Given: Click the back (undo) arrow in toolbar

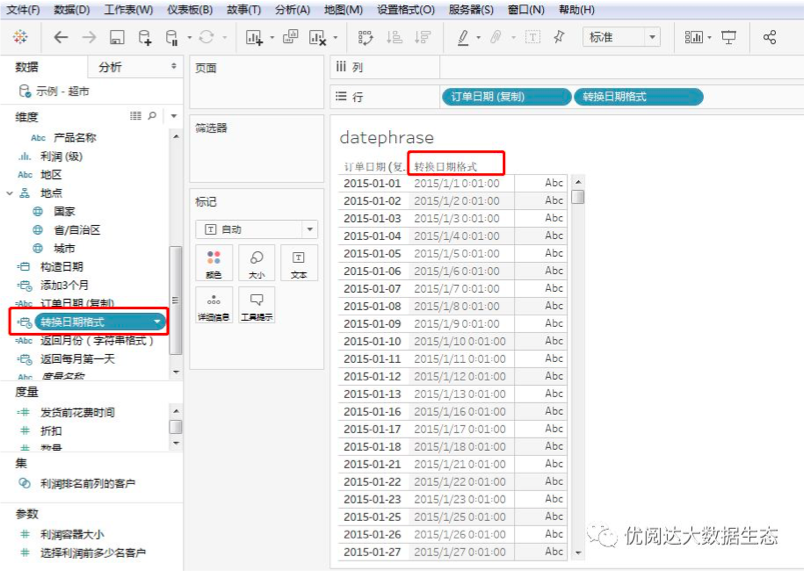Looking at the screenshot, I should pyautogui.click(x=61, y=37).
